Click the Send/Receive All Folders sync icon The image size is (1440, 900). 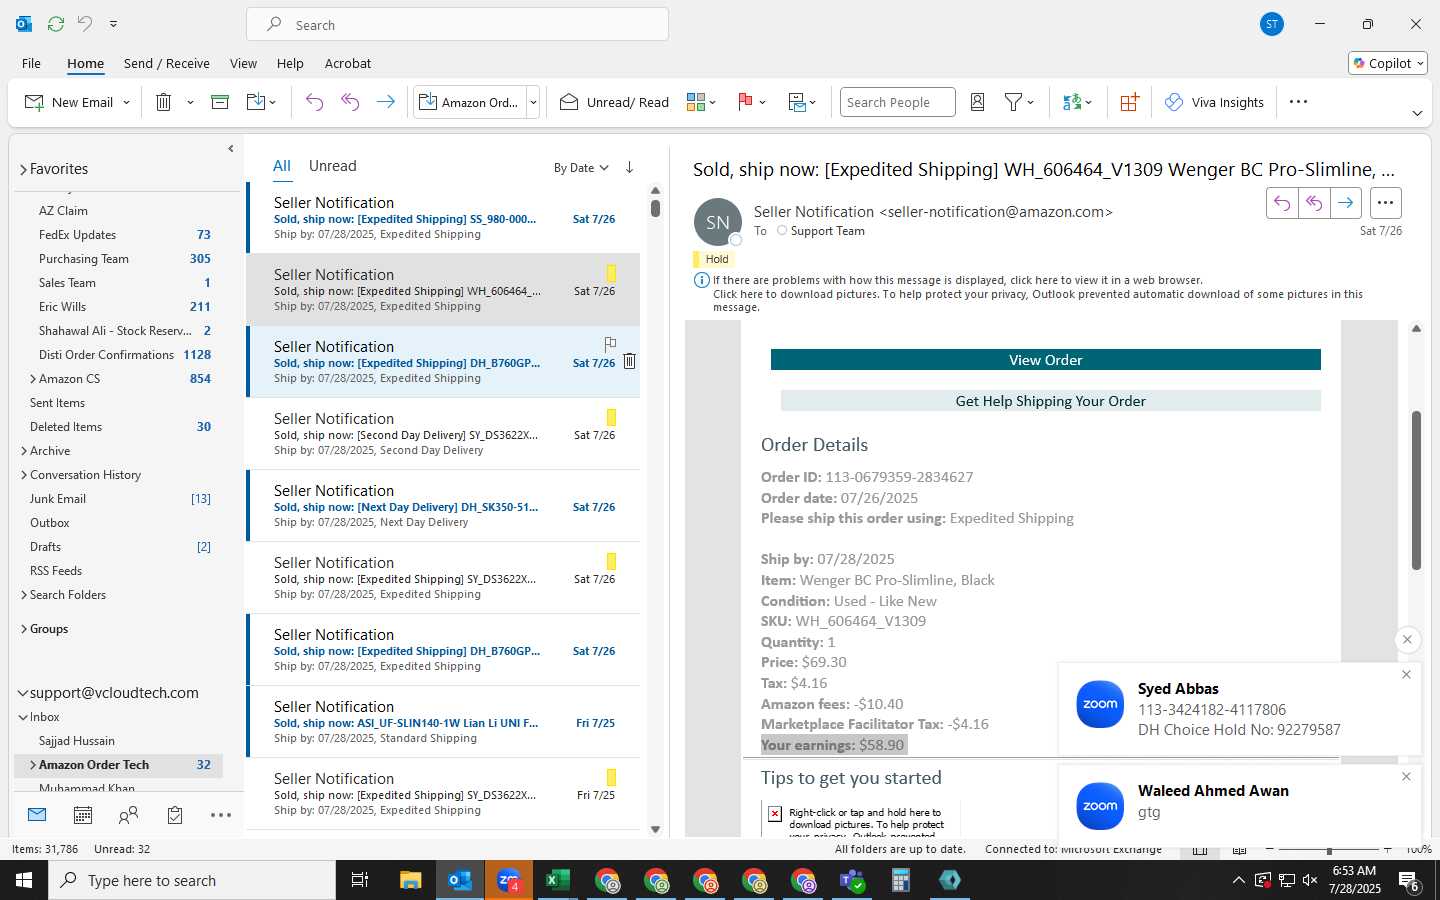[x=56, y=23]
